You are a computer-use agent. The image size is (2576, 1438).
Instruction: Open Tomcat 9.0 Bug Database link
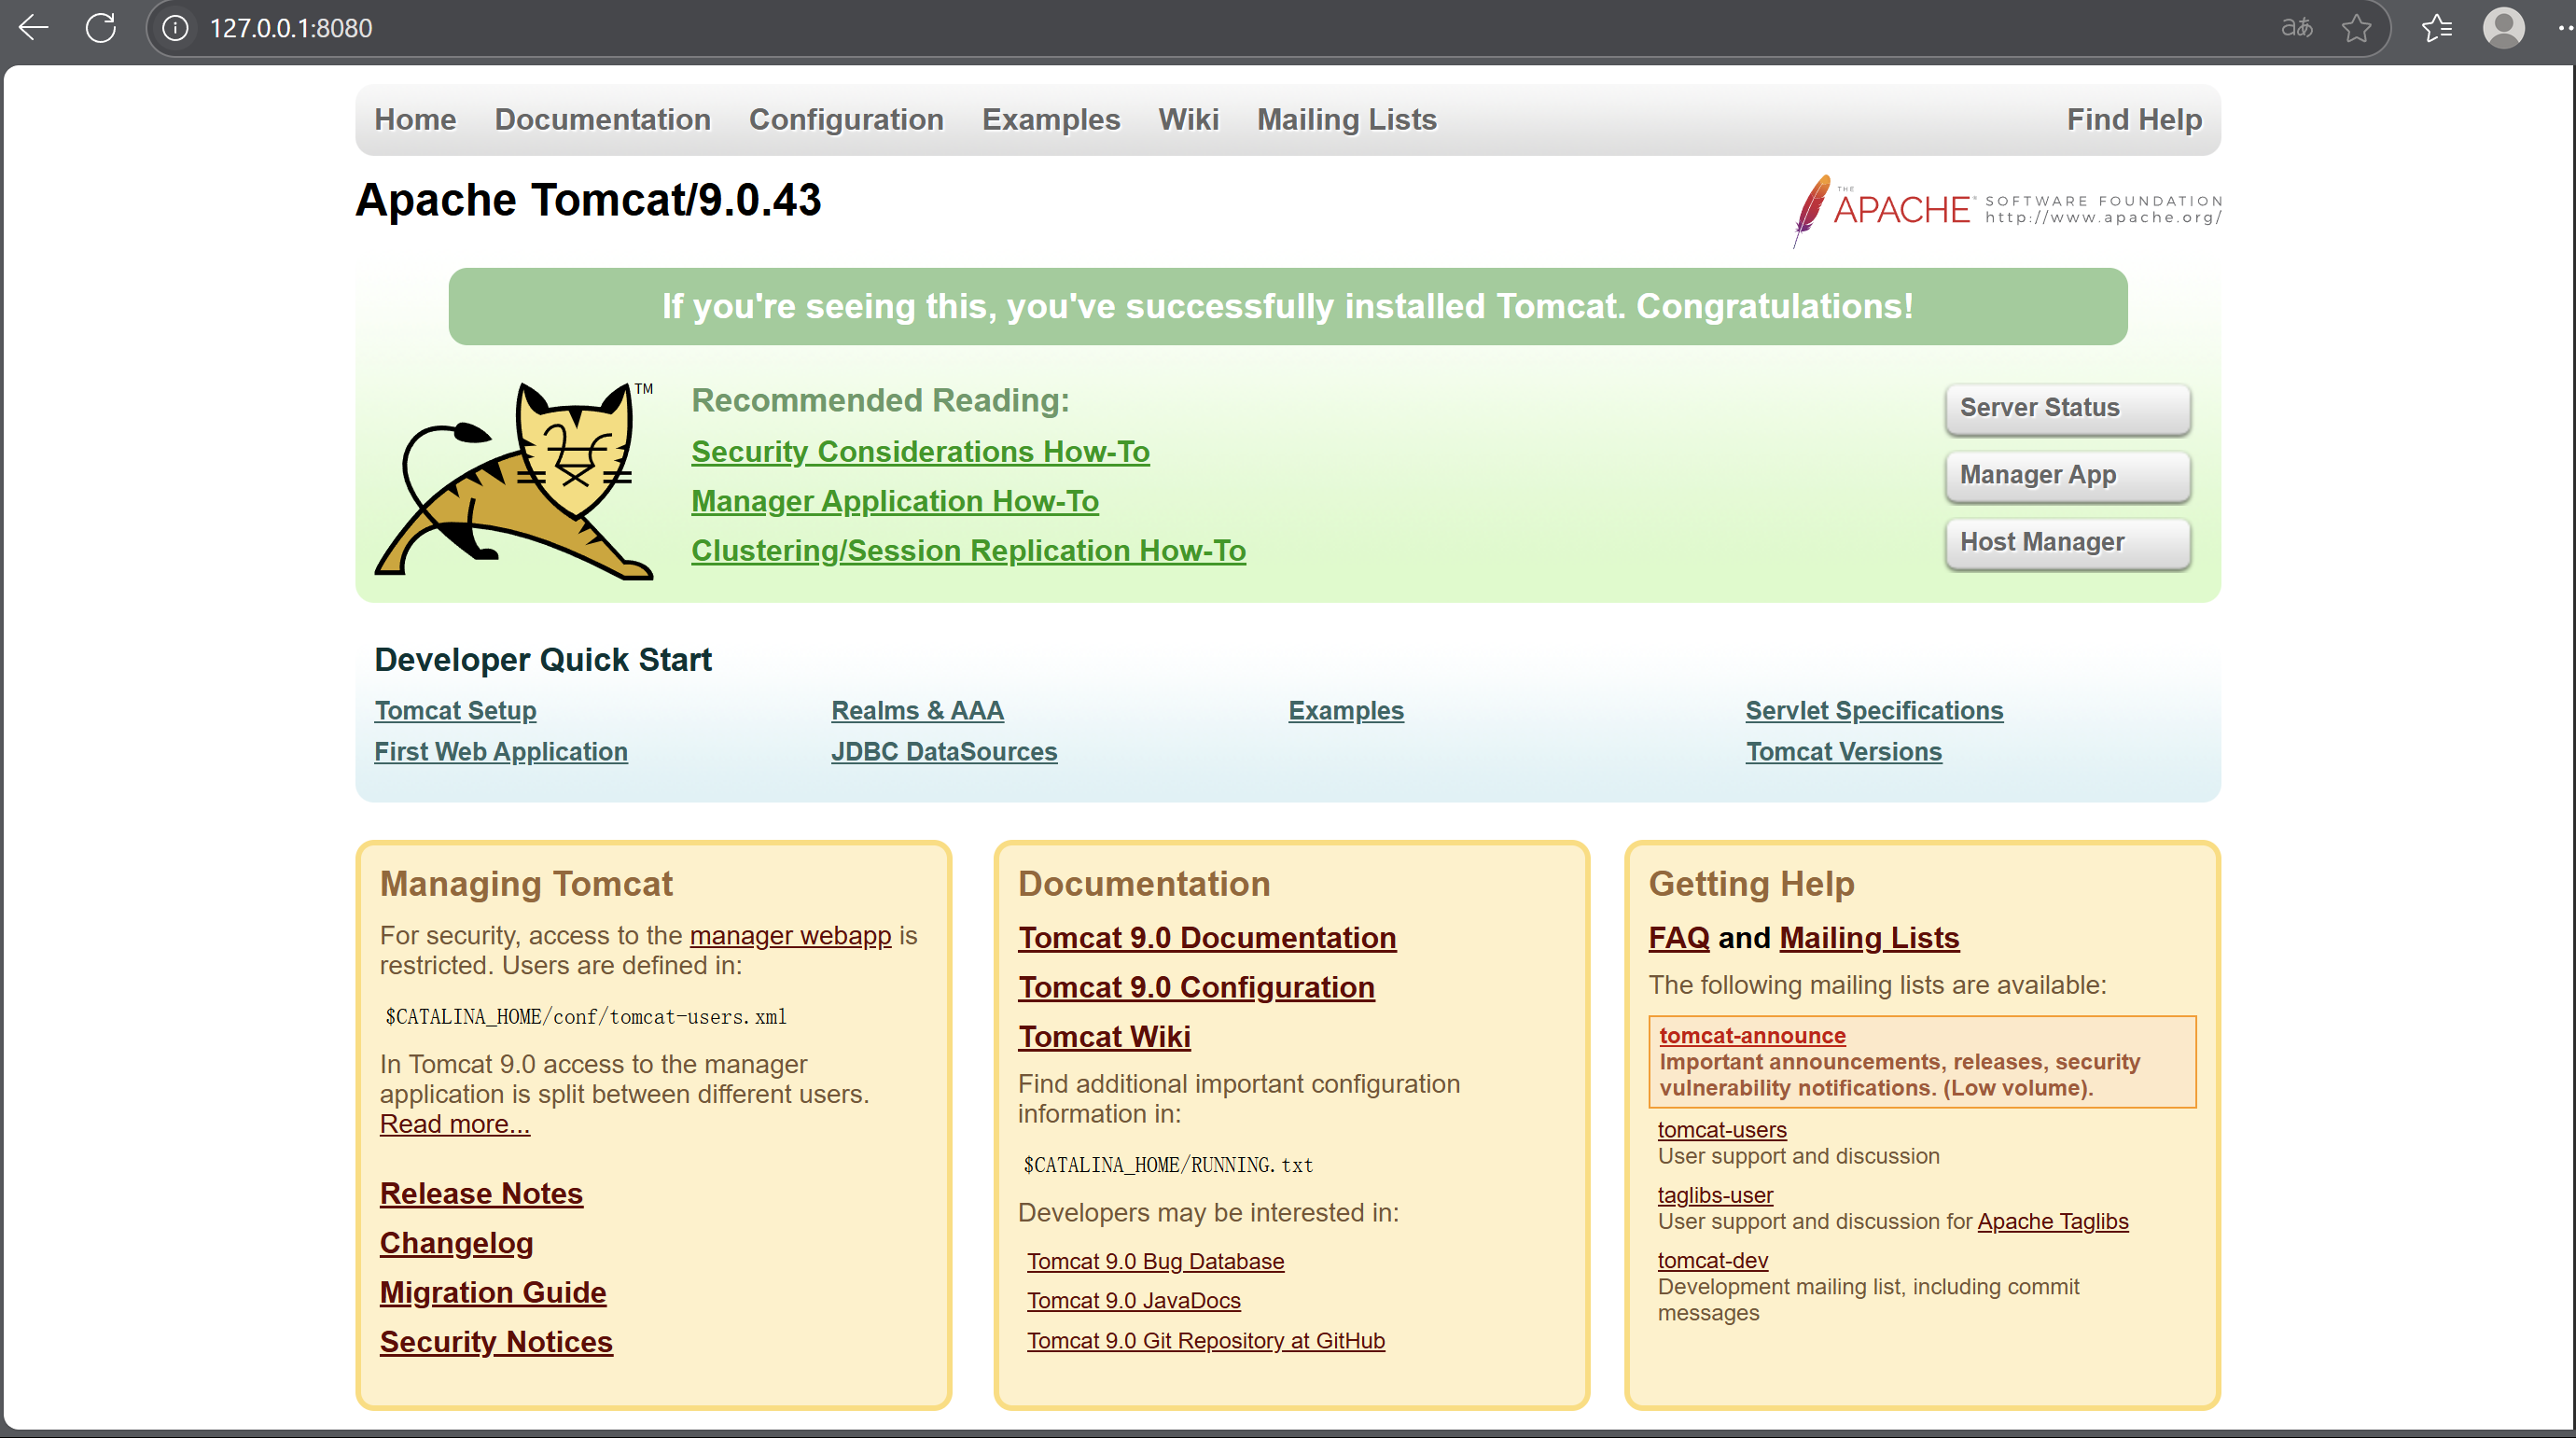point(1155,1262)
